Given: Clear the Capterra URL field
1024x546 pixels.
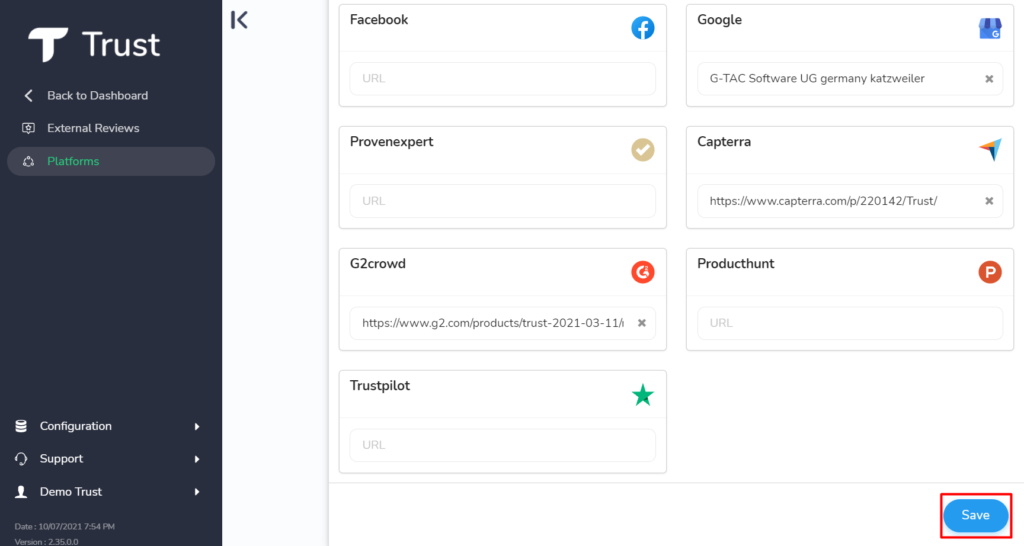Looking at the screenshot, I should tap(989, 201).
